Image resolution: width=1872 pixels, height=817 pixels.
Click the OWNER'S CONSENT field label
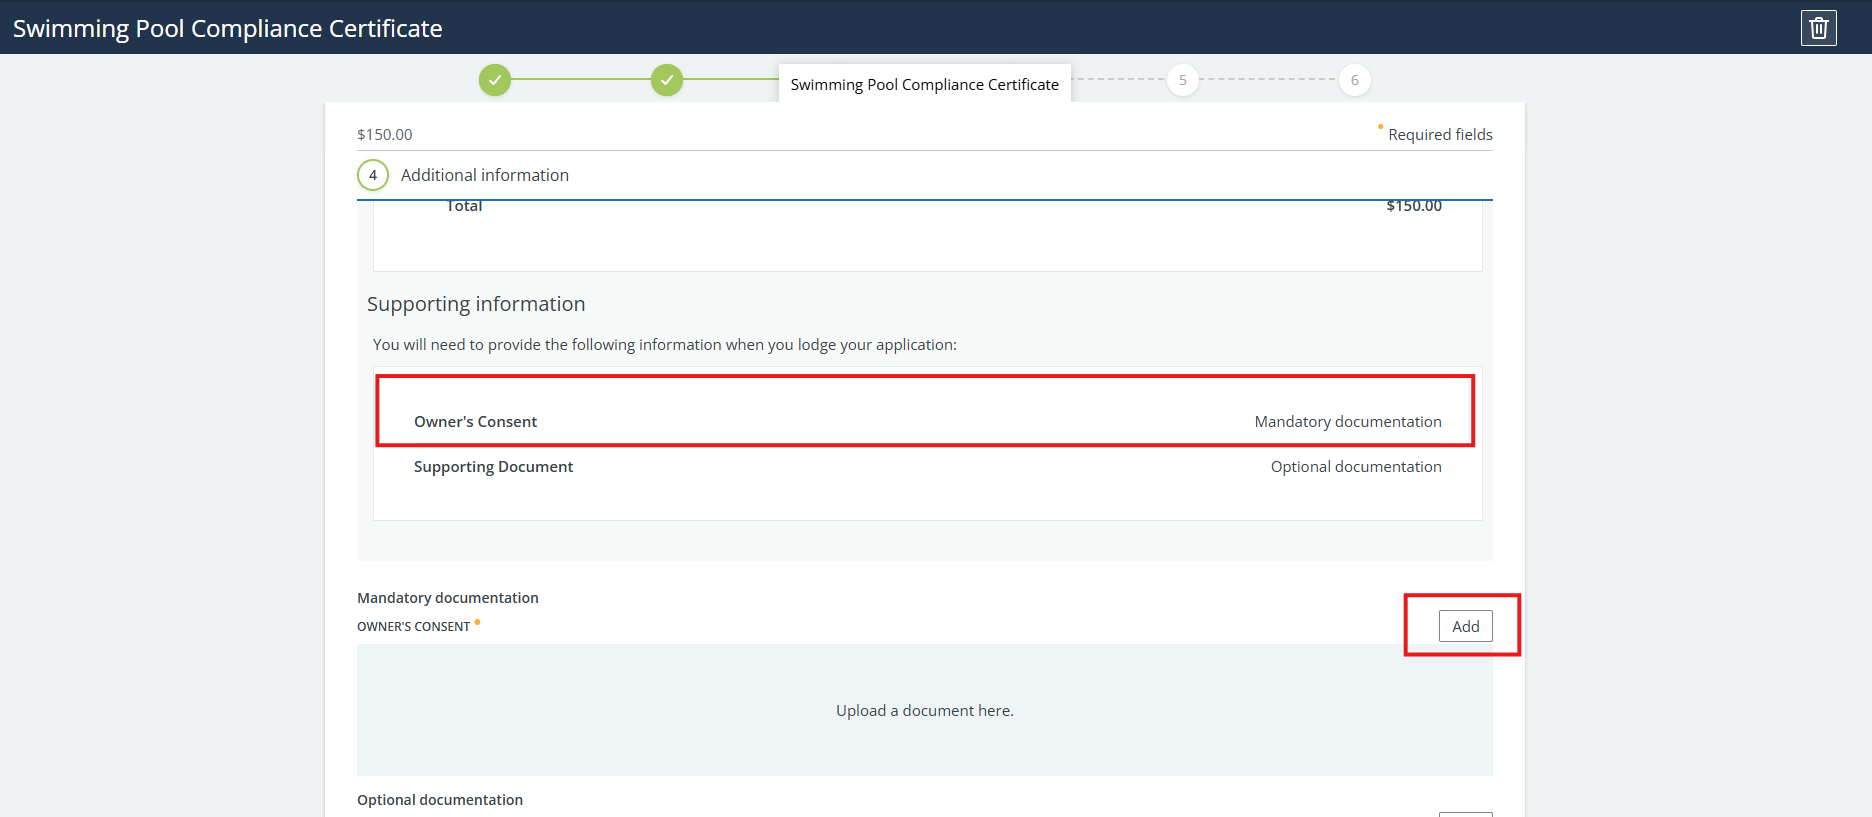click(413, 627)
